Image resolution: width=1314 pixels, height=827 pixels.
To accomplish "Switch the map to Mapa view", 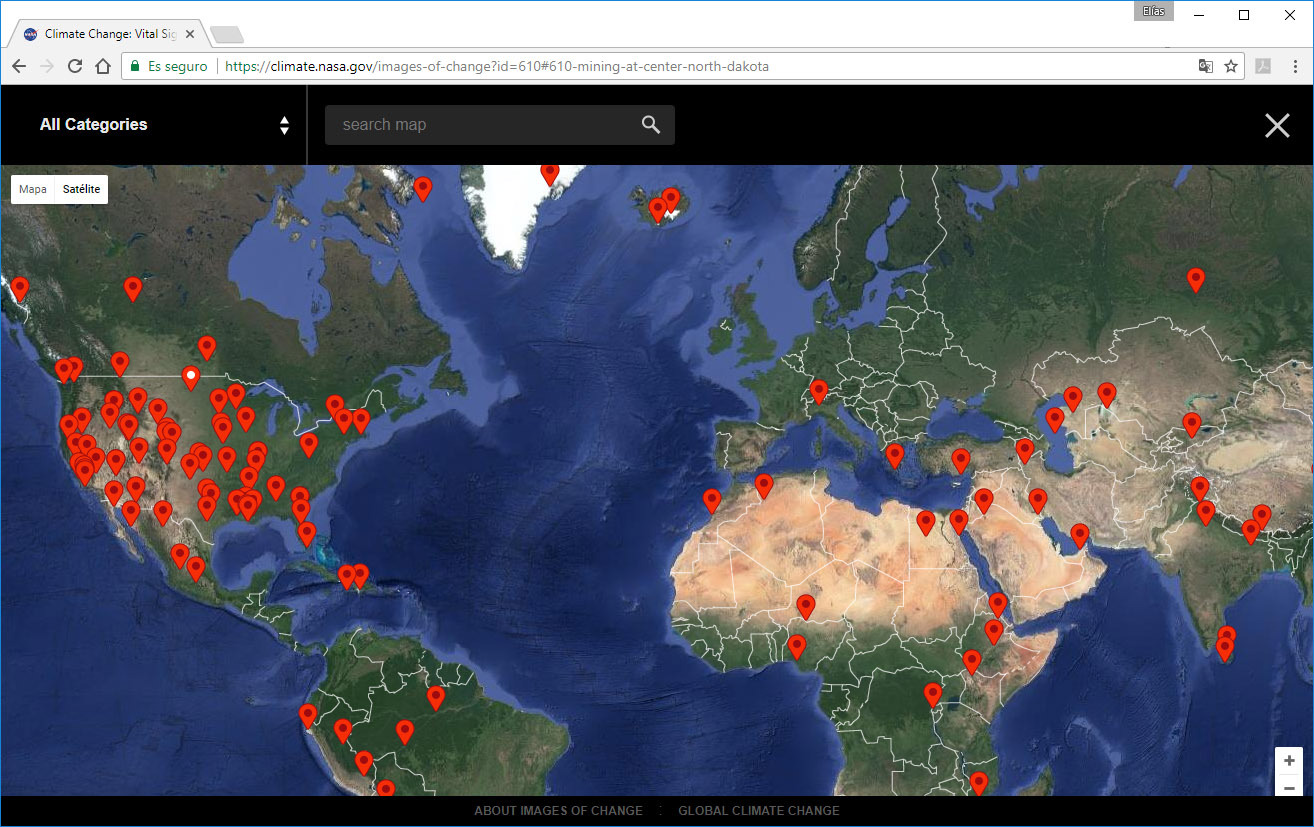I will click(x=32, y=189).
